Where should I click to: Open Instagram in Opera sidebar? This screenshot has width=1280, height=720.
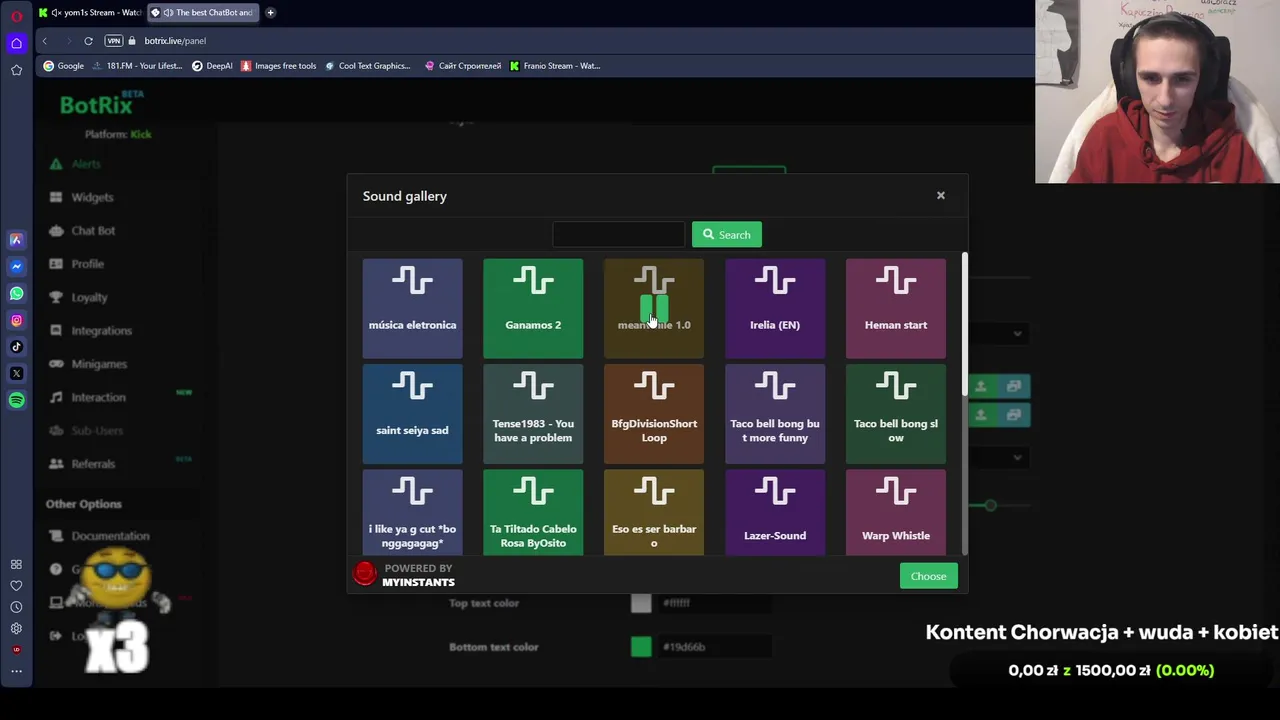pos(16,320)
